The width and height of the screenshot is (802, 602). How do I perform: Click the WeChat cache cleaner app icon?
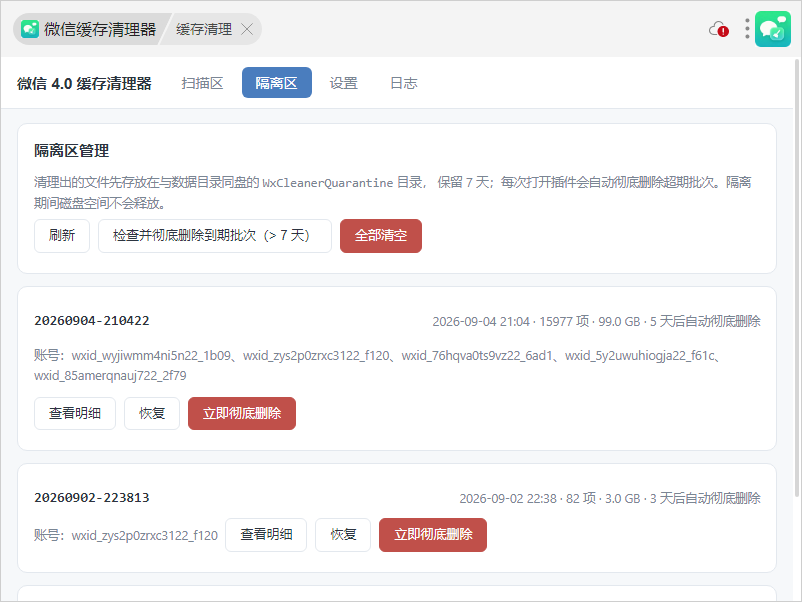click(30, 29)
